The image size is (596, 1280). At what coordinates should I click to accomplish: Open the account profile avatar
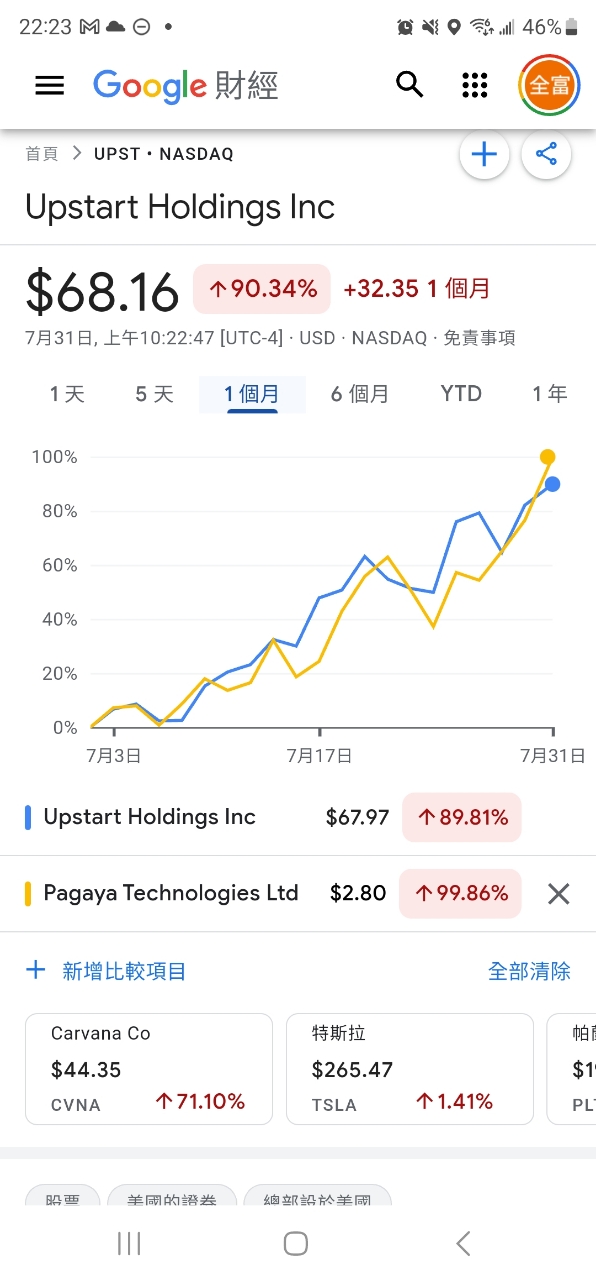coord(548,85)
